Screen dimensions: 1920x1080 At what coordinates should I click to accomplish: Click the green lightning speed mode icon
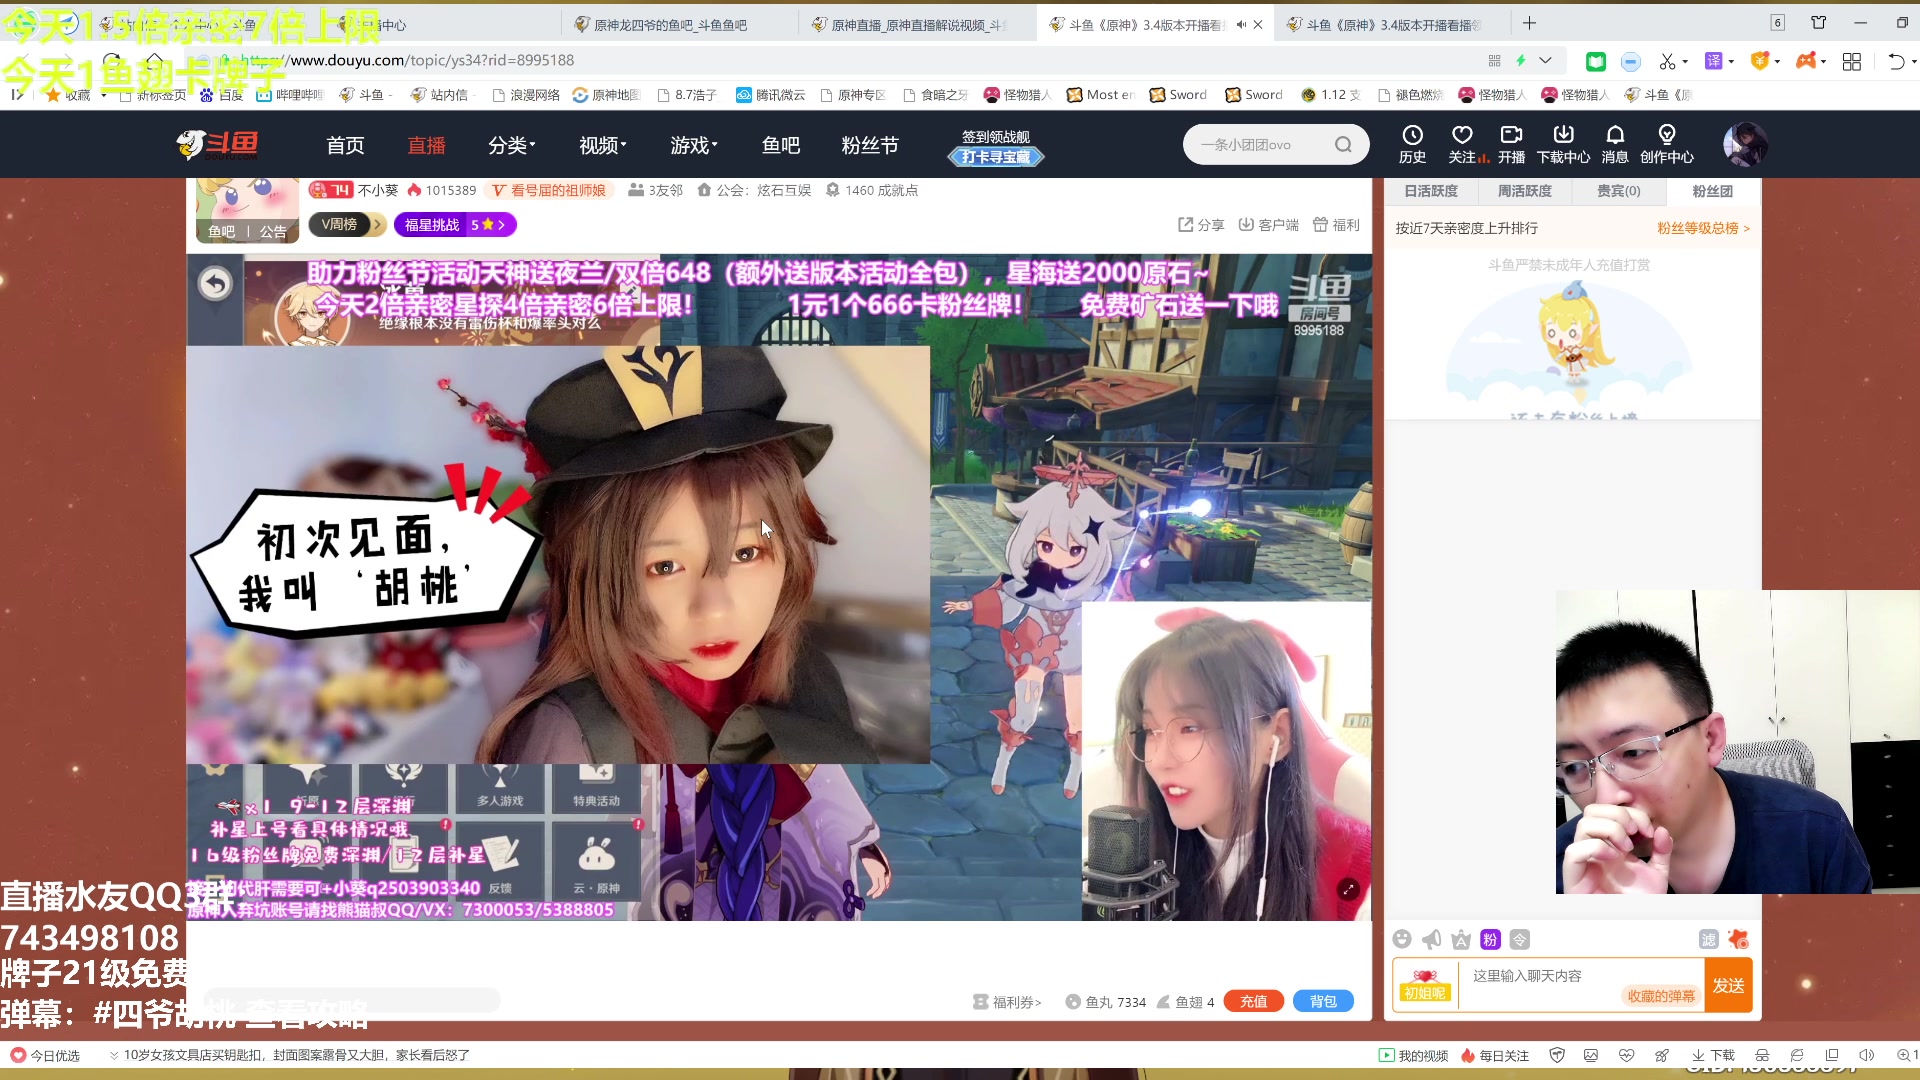point(1520,61)
